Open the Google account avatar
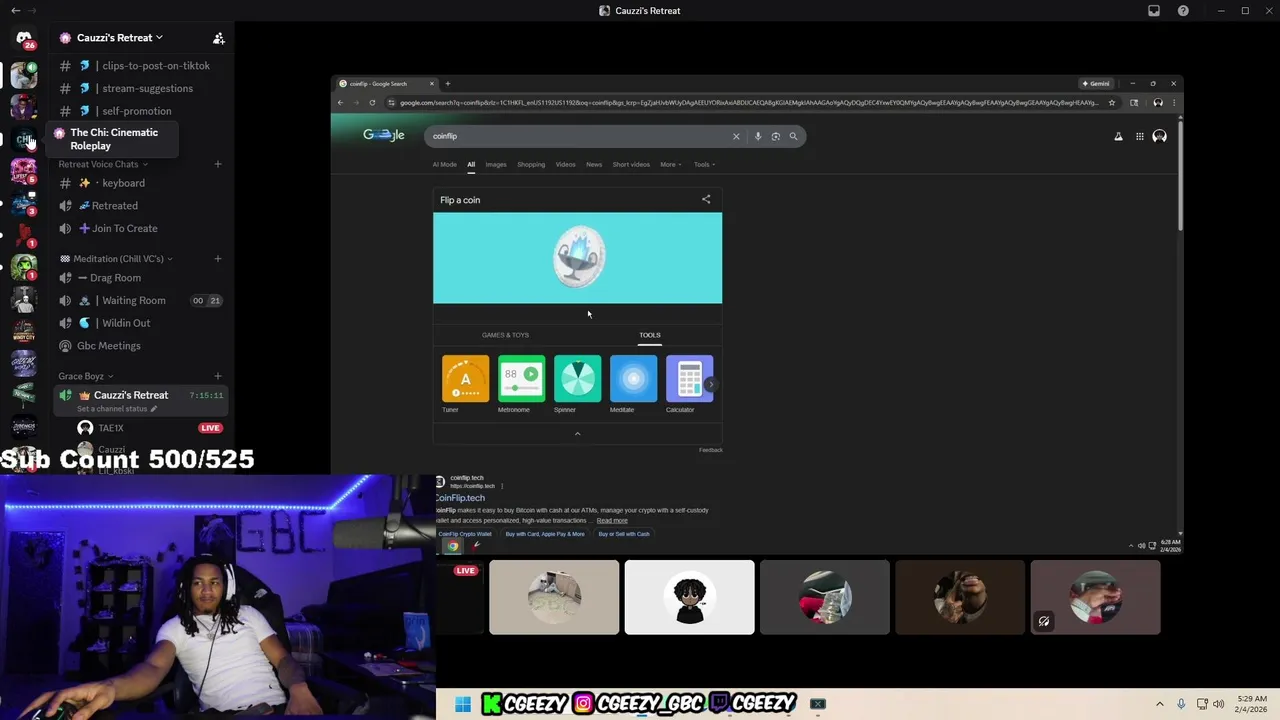The width and height of the screenshot is (1280, 720). (1159, 136)
